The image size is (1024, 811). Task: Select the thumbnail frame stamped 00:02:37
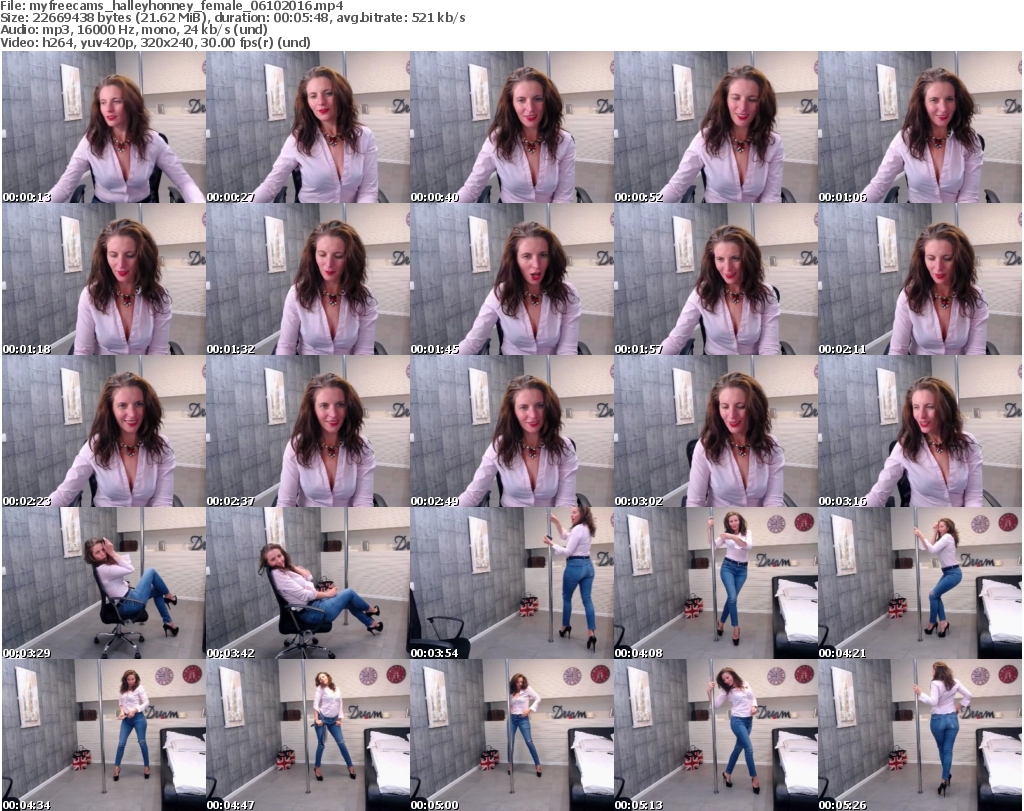pyautogui.click(x=308, y=431)
